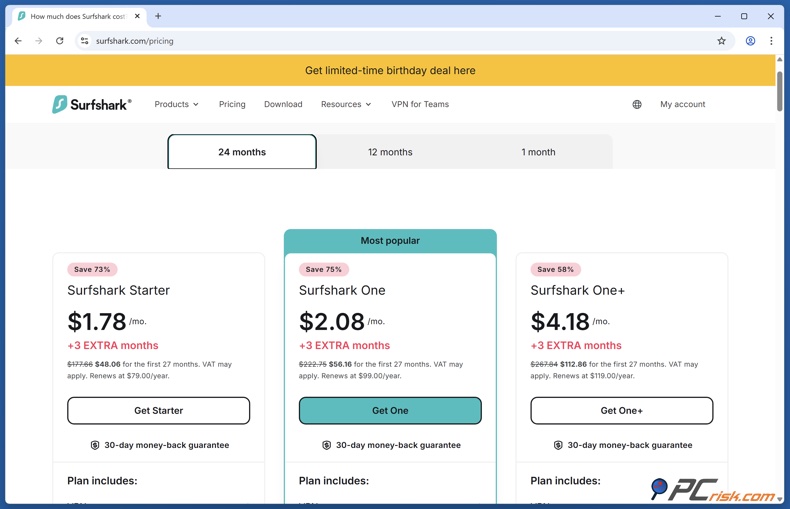Reload the Surfshark pricing page
The width and height of the screenshot is (790, 509).
[x=60, y=41]
